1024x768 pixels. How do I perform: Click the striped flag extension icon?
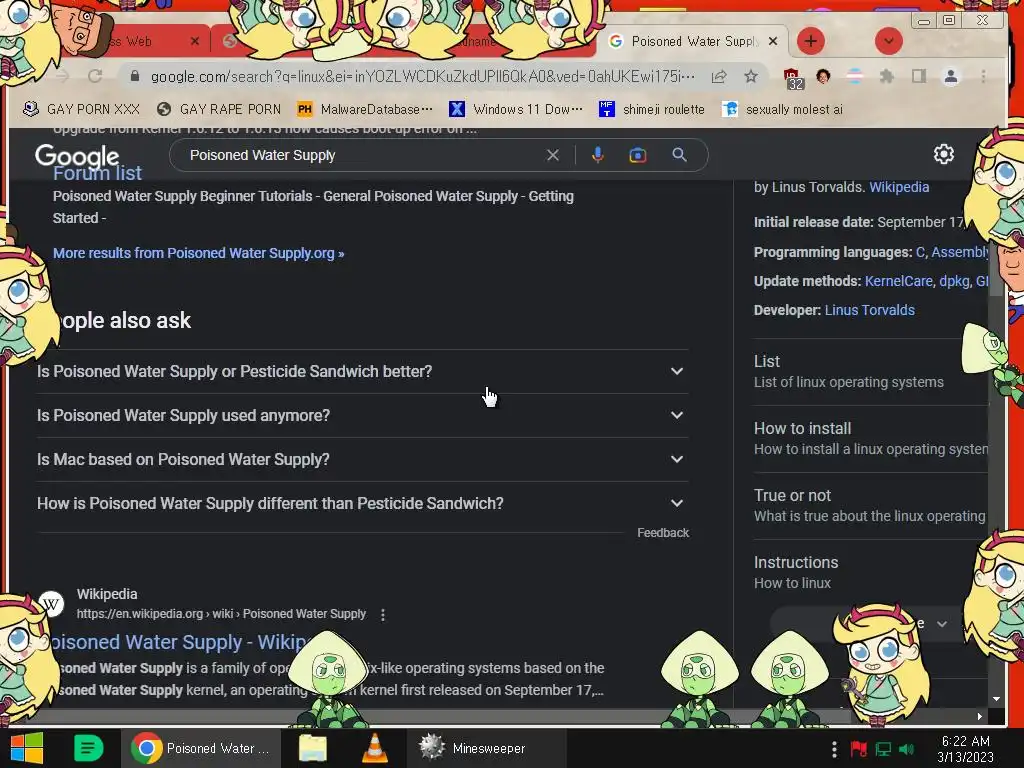855,76
